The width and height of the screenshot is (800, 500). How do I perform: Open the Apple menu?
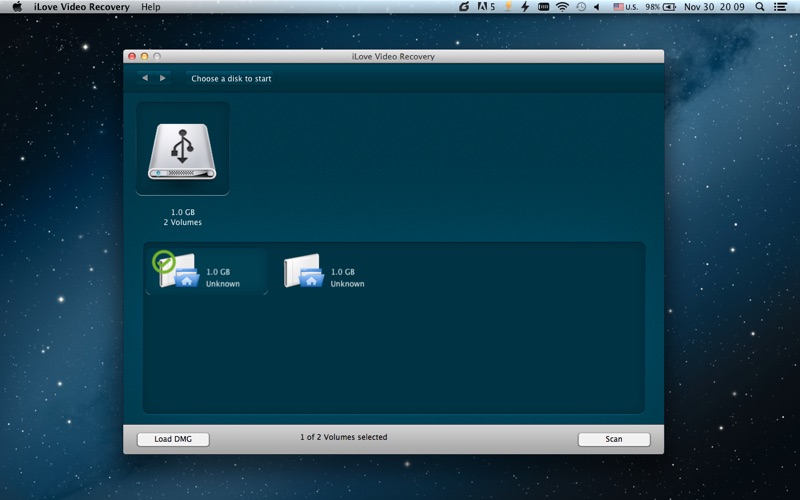pyautogui.click(x=17, y=7)
